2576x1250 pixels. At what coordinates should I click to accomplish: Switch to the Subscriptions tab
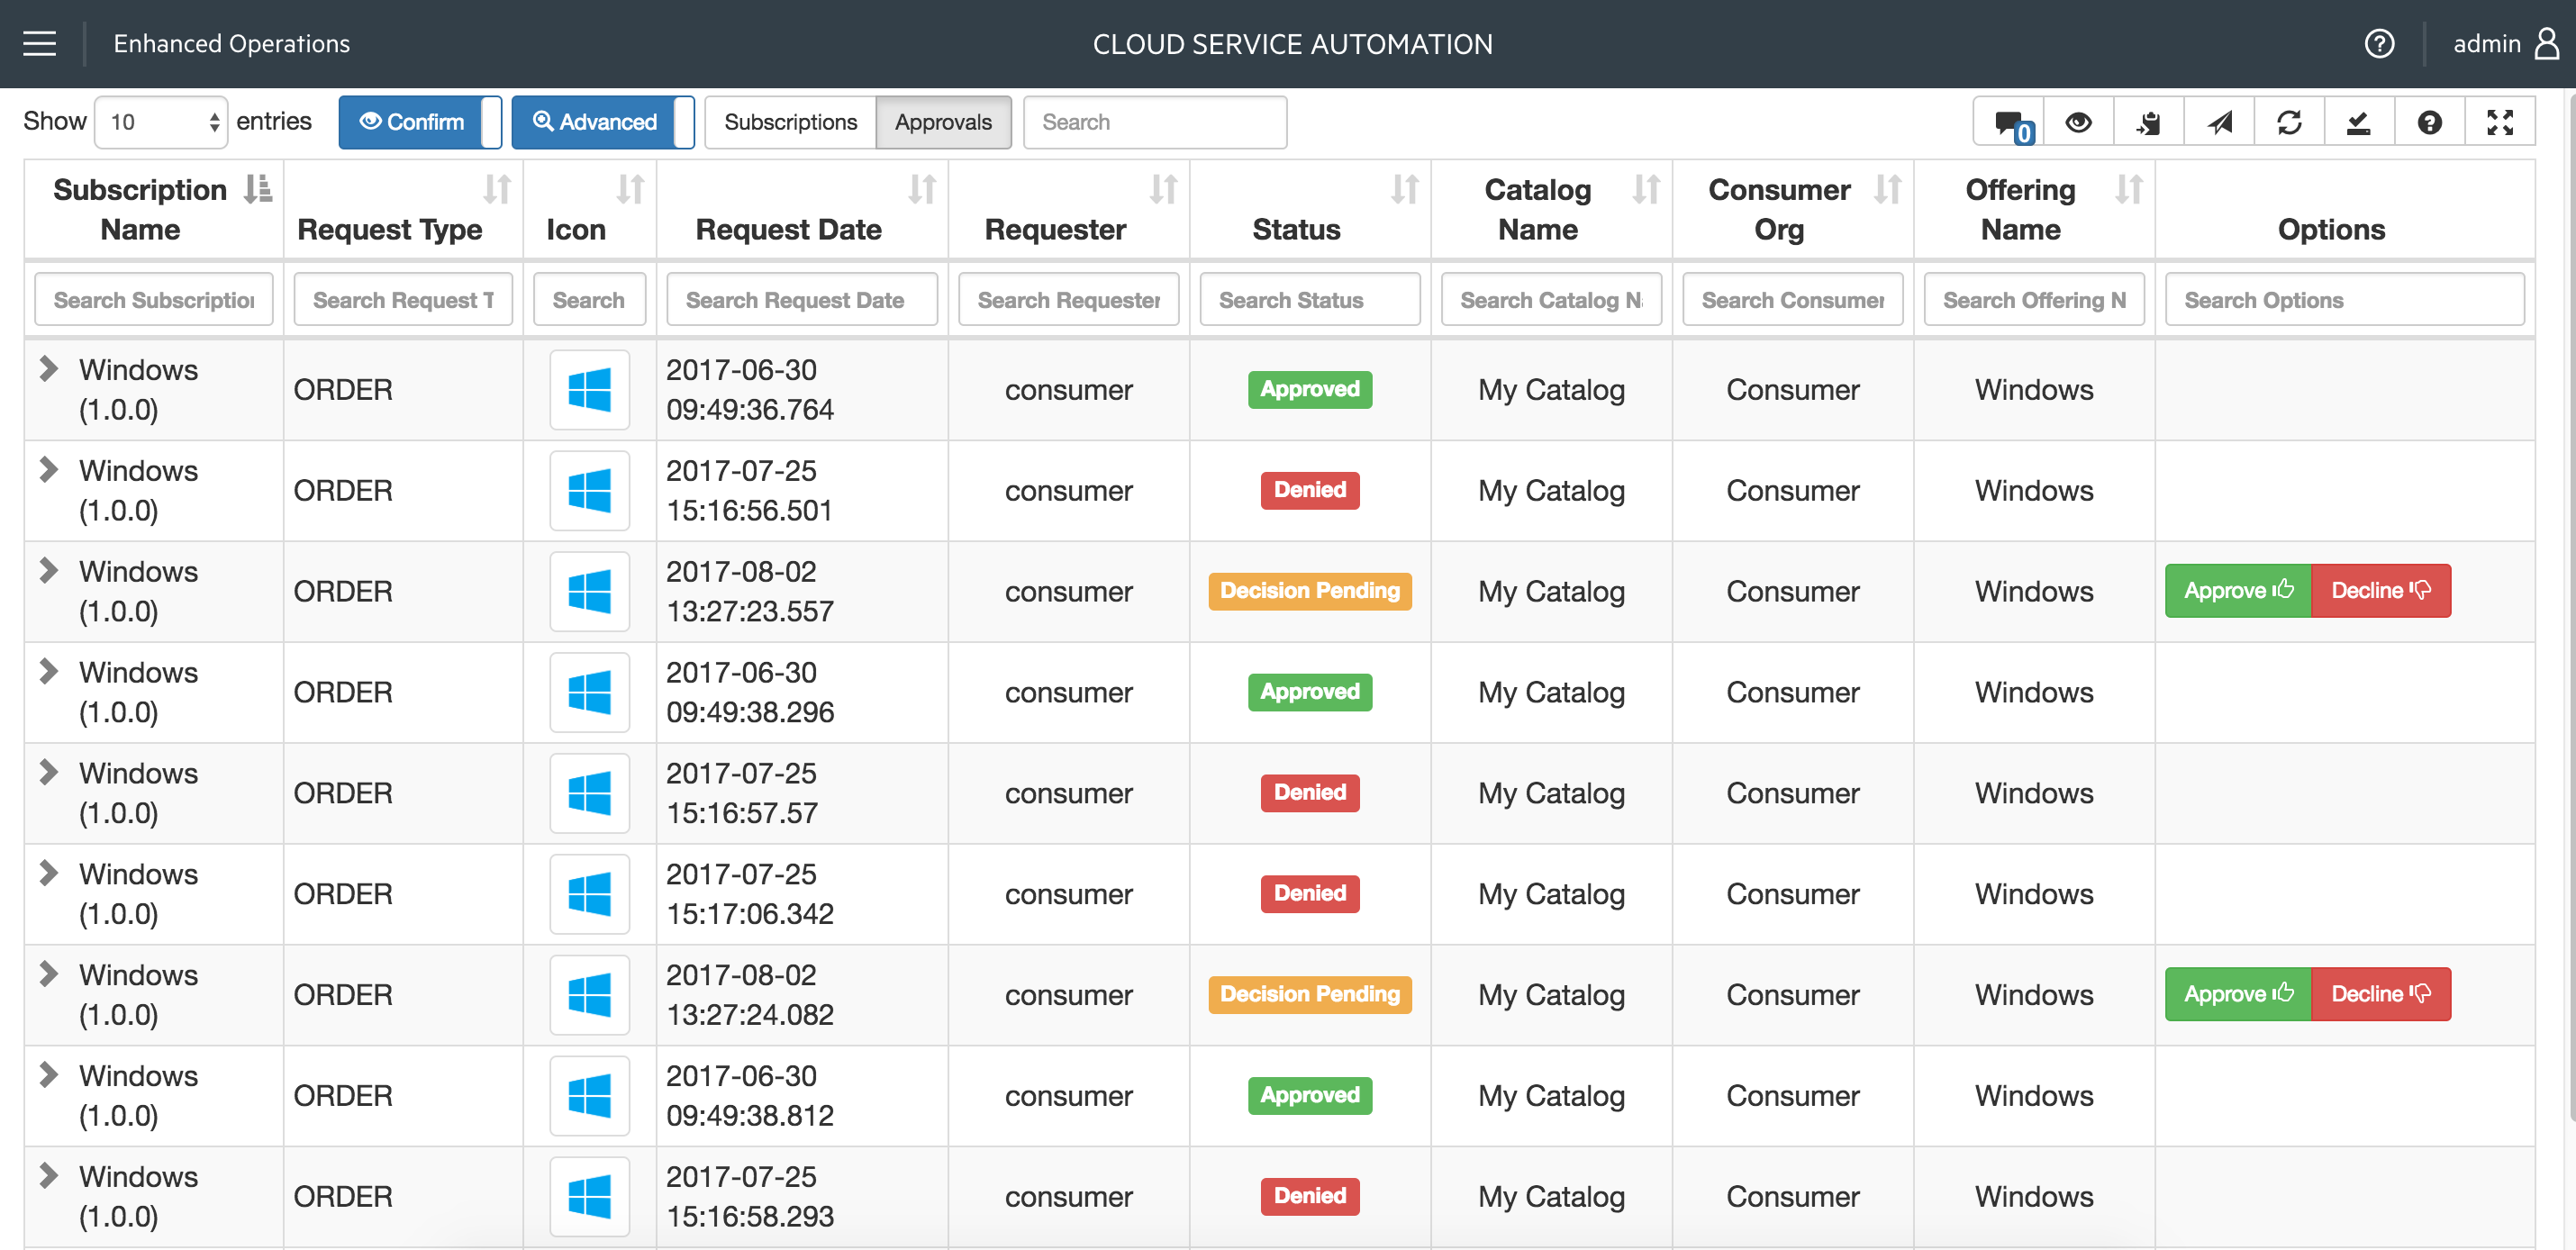click(790, 122)
